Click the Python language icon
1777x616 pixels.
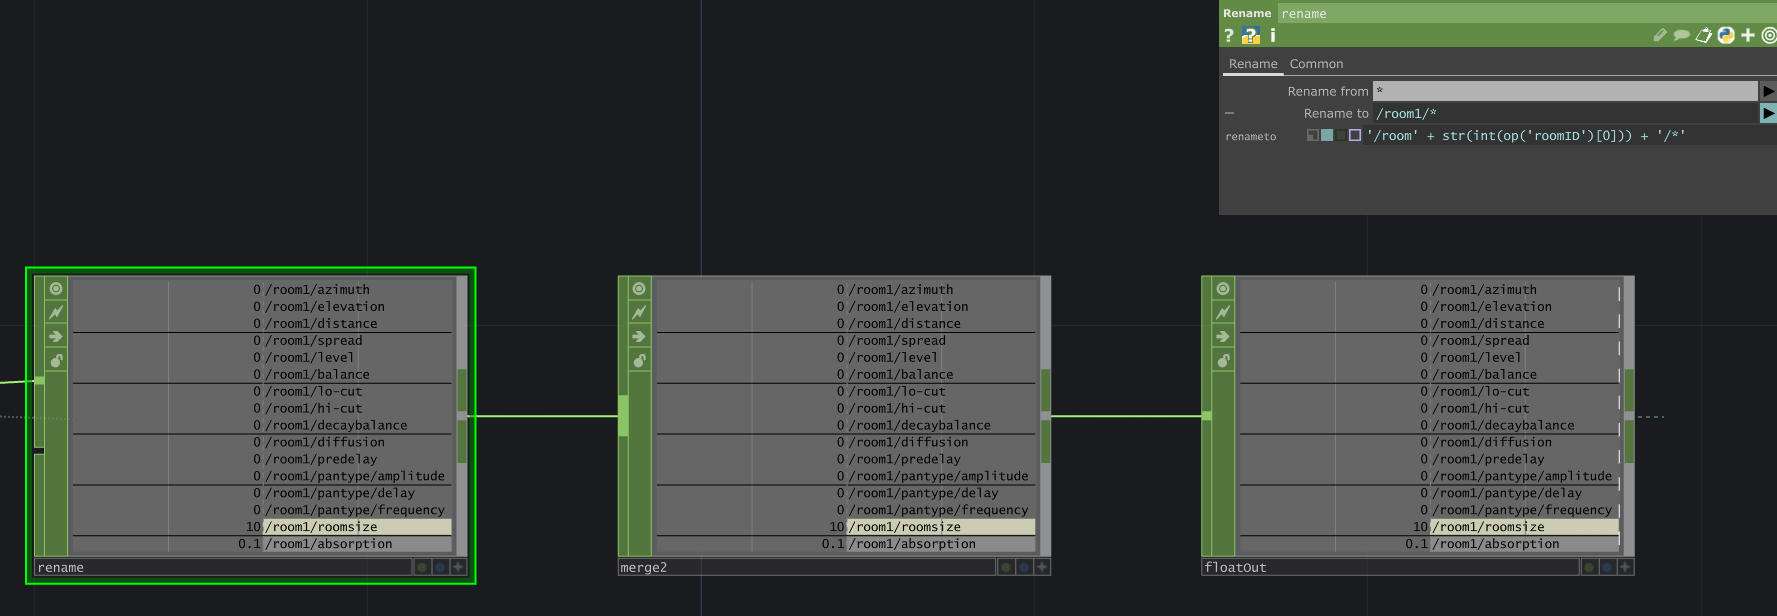point(1726,35)
